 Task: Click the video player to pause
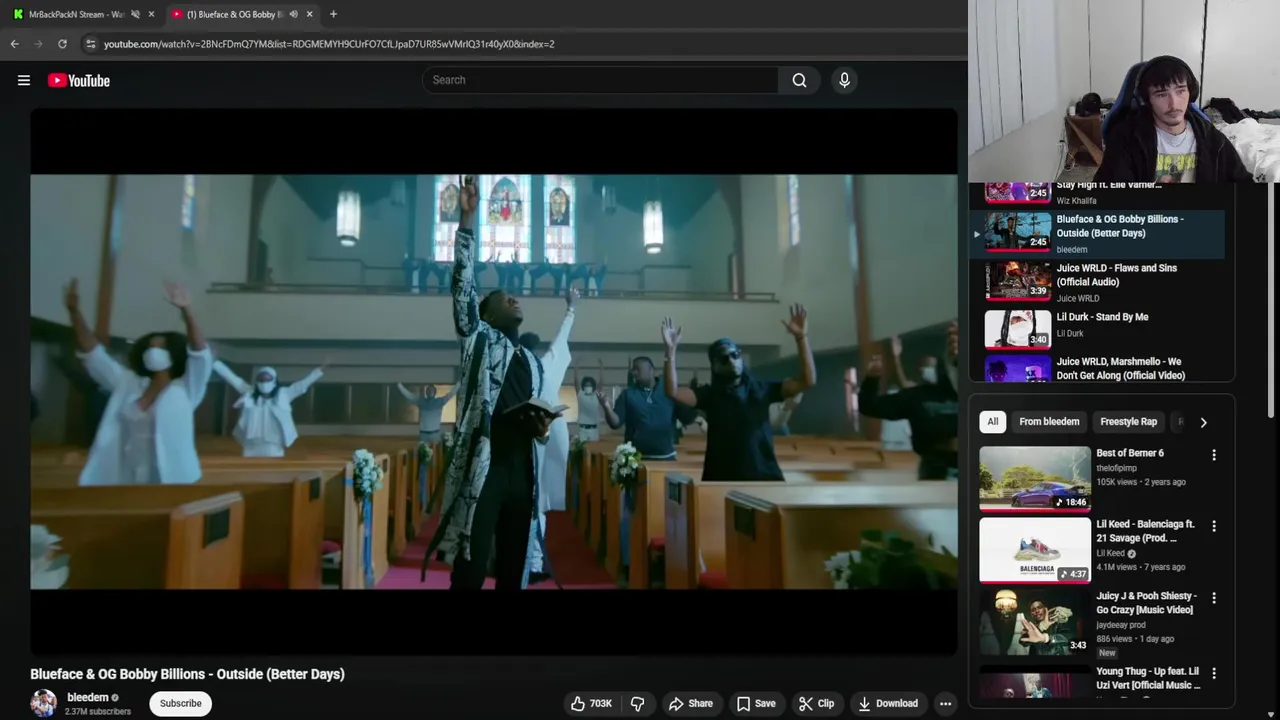pos(494,381)
